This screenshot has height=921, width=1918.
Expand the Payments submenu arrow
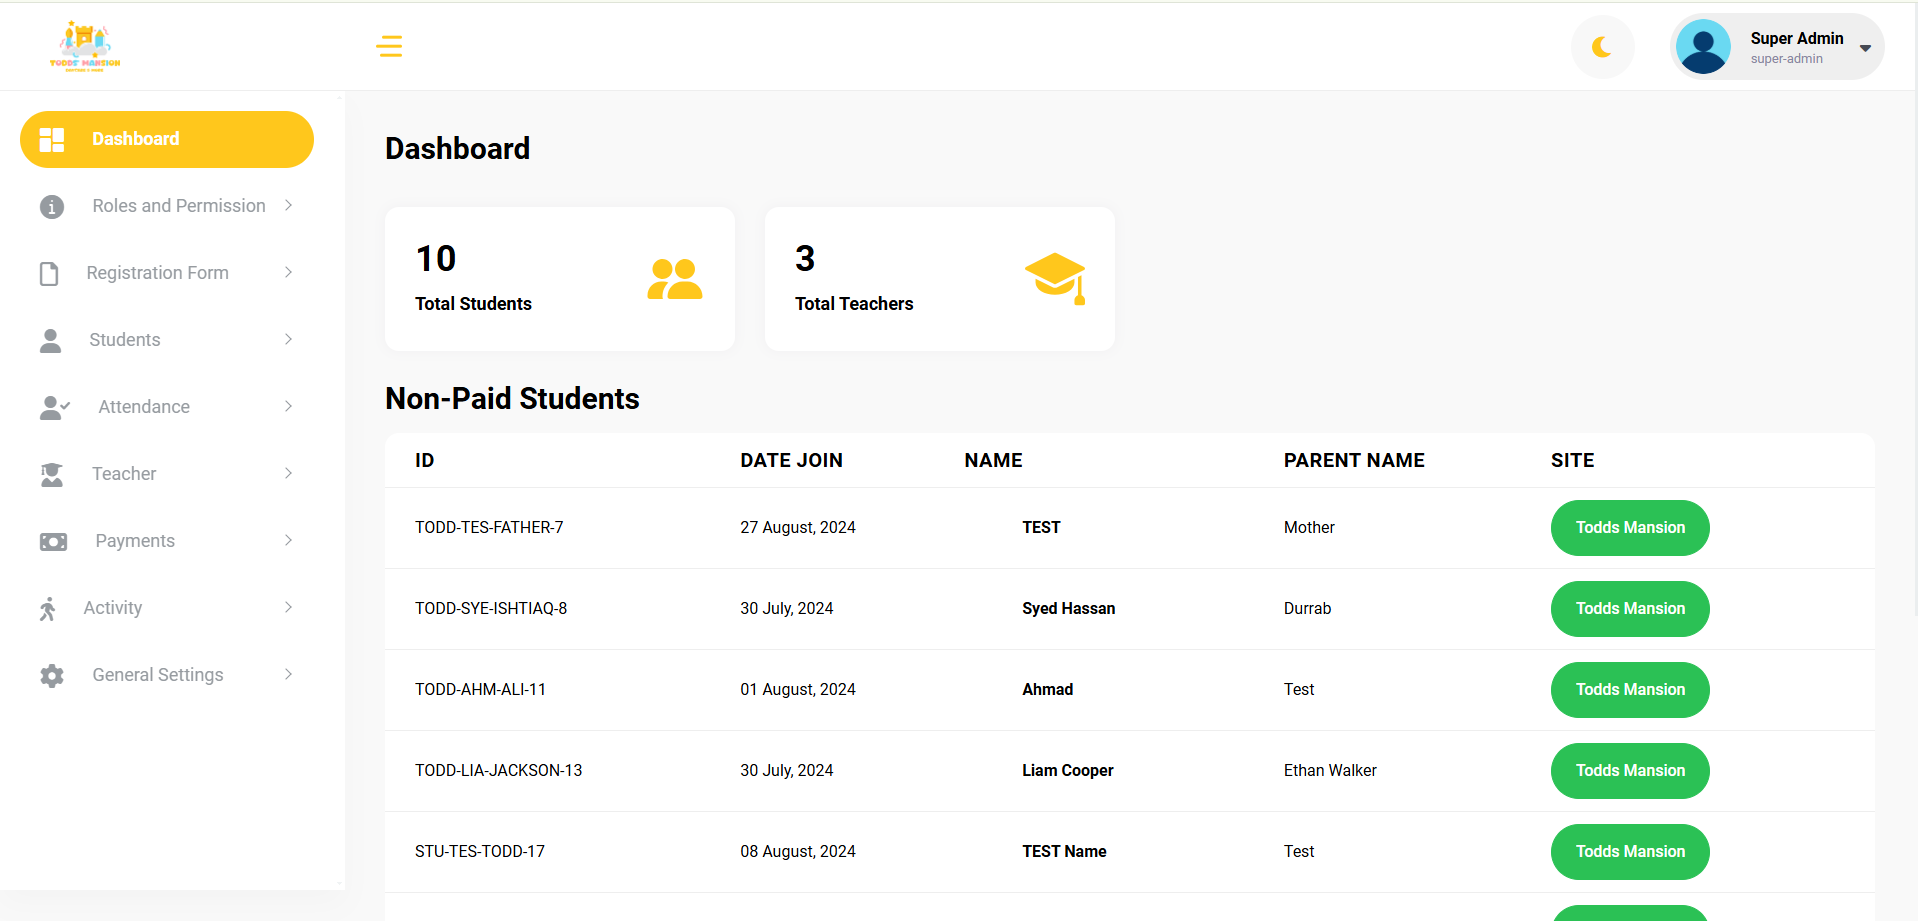pyautogui.click(x=288, y=541)
